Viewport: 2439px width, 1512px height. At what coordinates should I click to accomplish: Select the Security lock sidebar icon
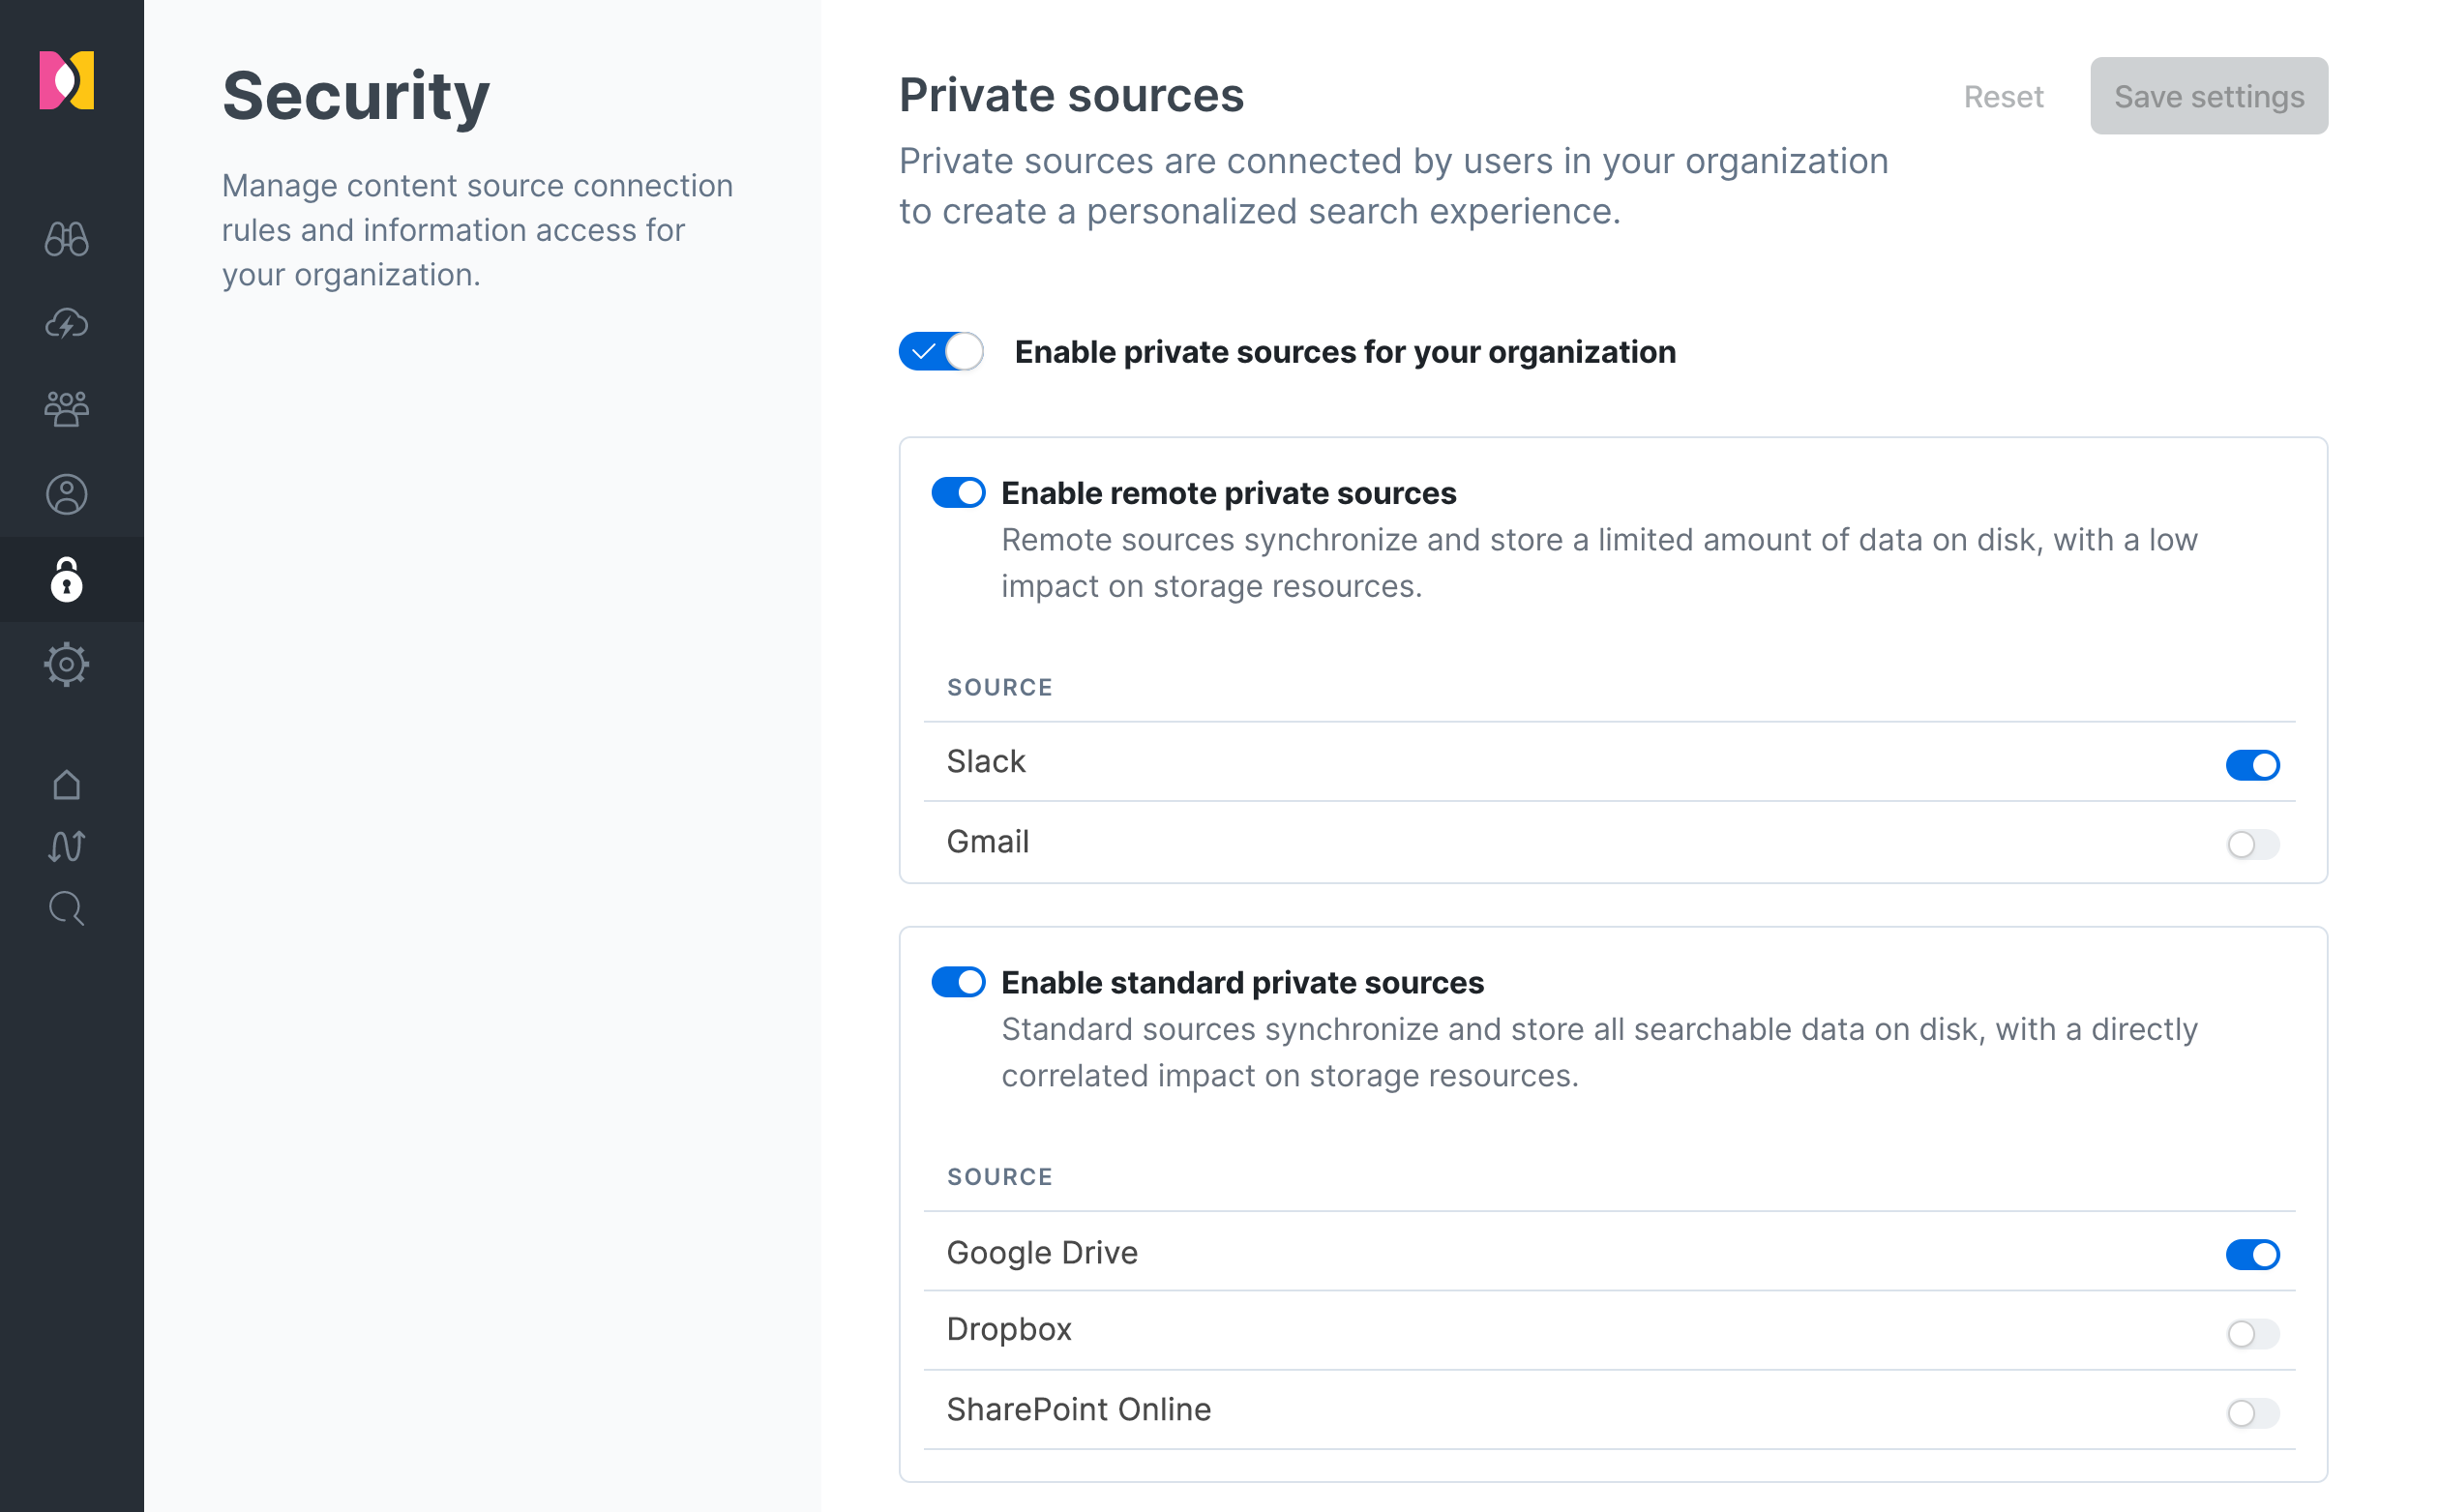click(67, 580)
